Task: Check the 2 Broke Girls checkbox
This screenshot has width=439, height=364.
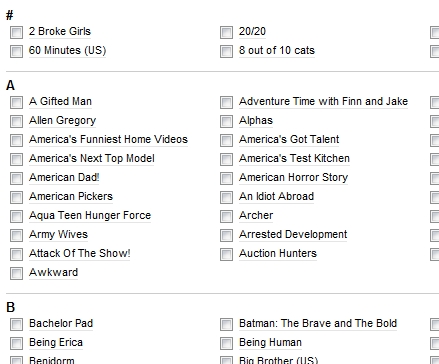Action: 16,33
